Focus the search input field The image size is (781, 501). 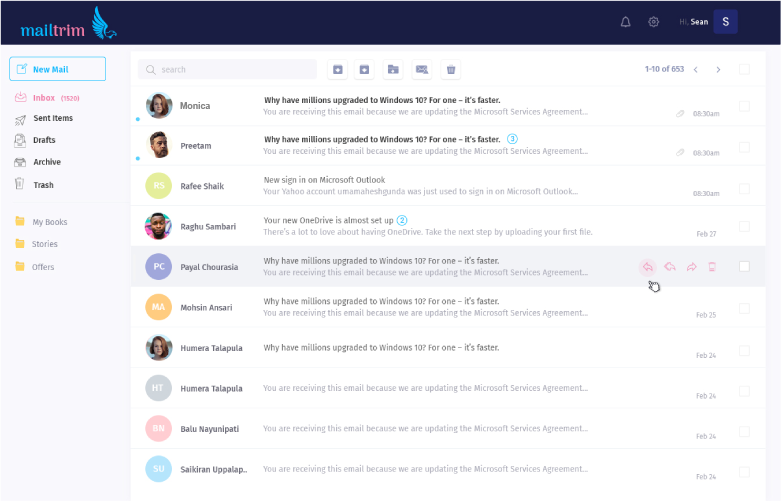click(x=227, y=70)
